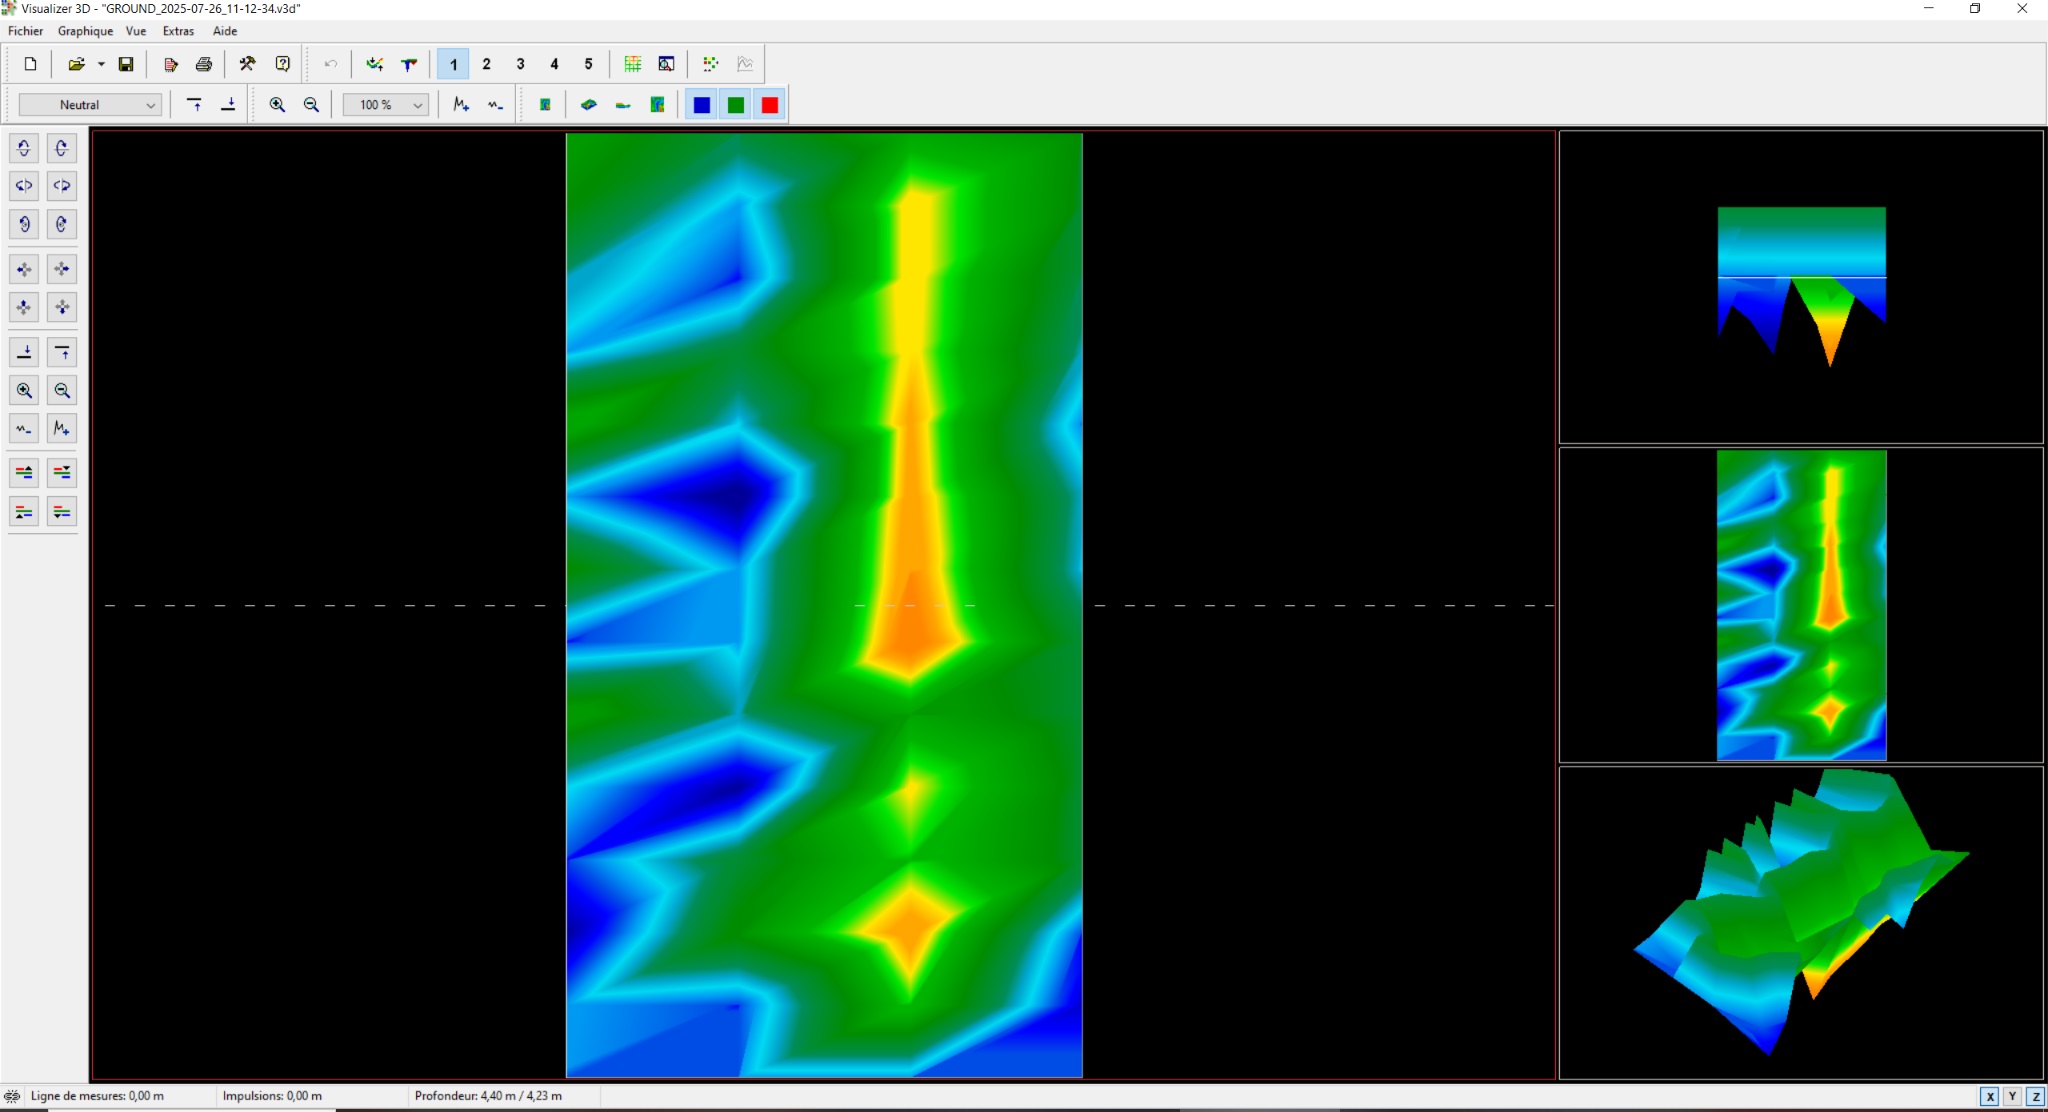Click the print icon in the toolbar
This screenshot has width=2048, height=1112.
[204, 64]
